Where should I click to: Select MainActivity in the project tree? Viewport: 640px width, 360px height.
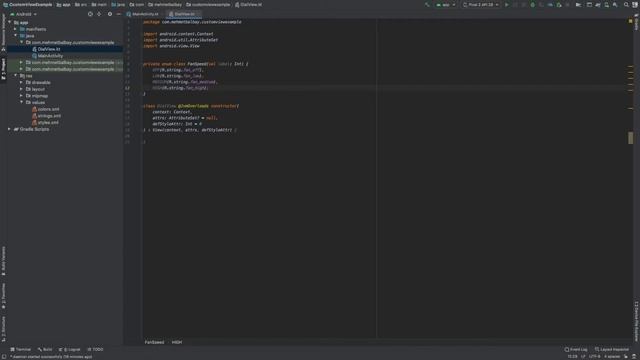coord(50,56)
